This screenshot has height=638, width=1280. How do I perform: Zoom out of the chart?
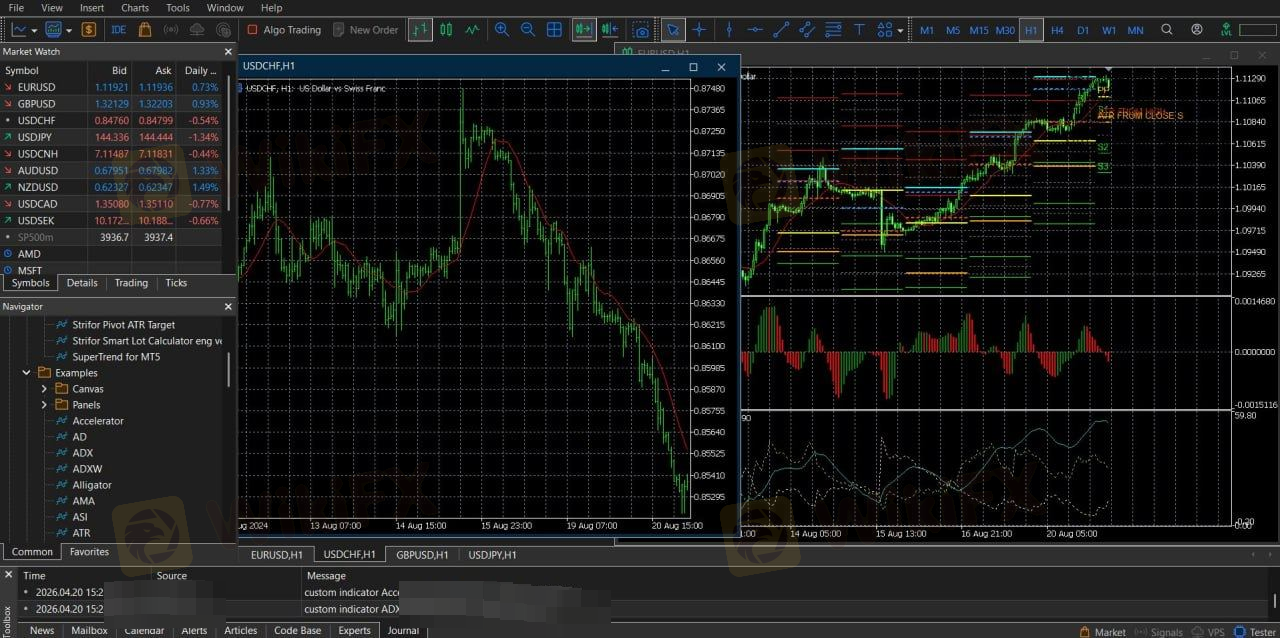(x=528, y=30)
